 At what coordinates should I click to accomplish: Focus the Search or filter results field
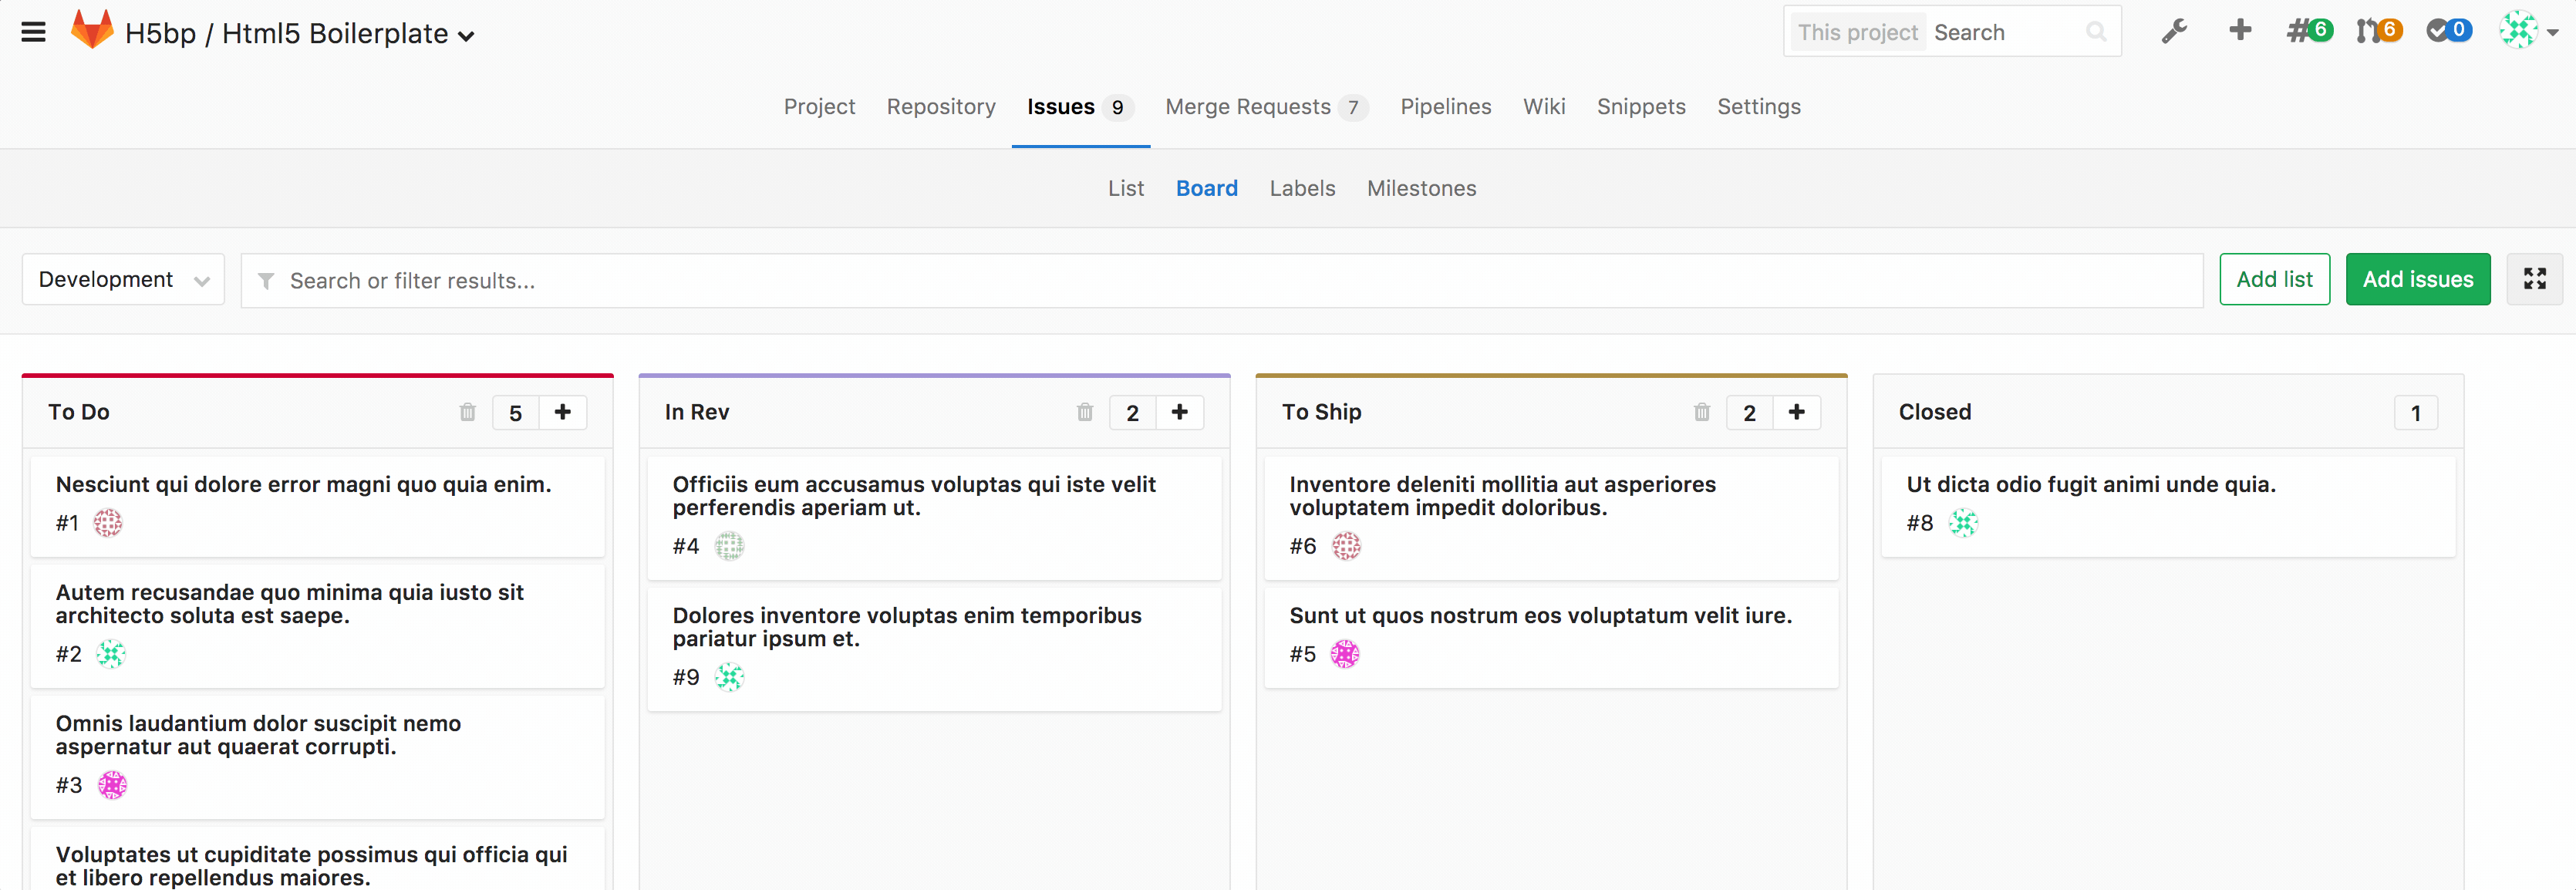pyautogui.click(x=1220, y=281)
